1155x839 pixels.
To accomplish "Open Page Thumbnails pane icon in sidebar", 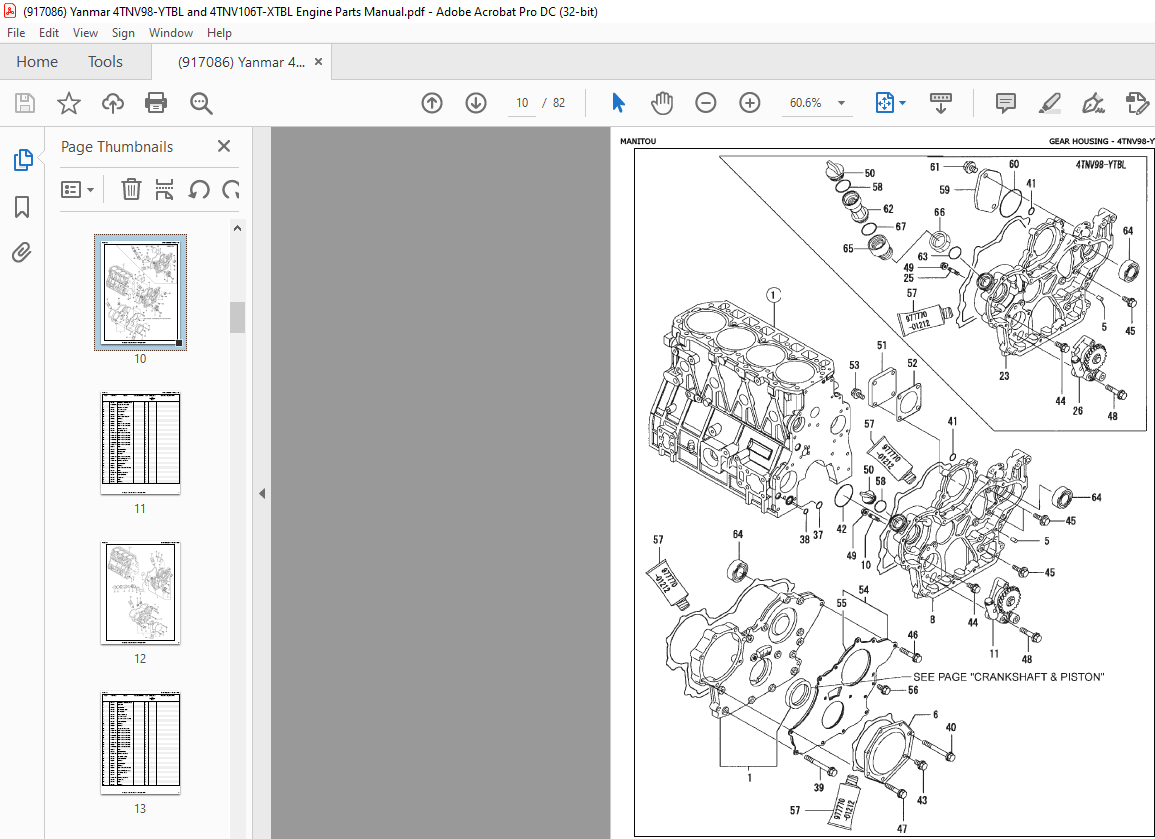I will point(23,160).
